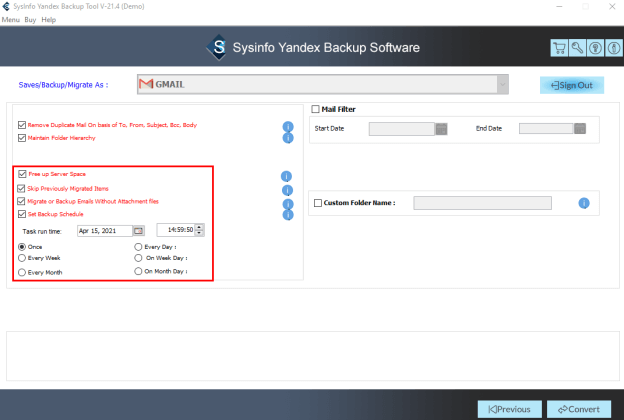Expand the GMAIL save-as dropdown
This screenshot has height=420, width=624.
coord(503,84)
